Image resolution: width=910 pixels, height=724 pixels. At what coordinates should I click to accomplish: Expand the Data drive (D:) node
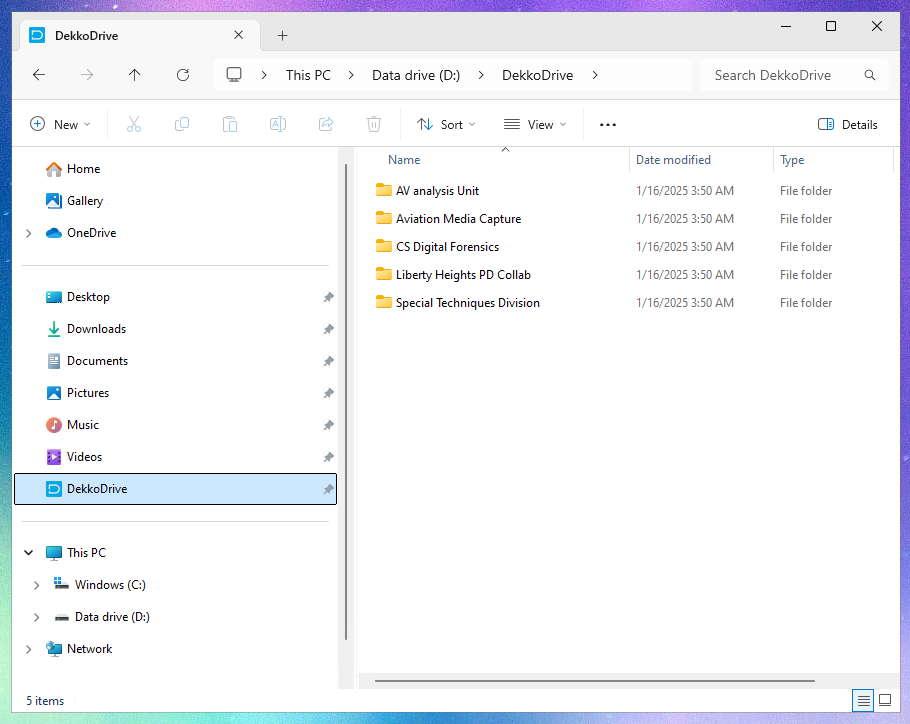(x=37, y=617)
